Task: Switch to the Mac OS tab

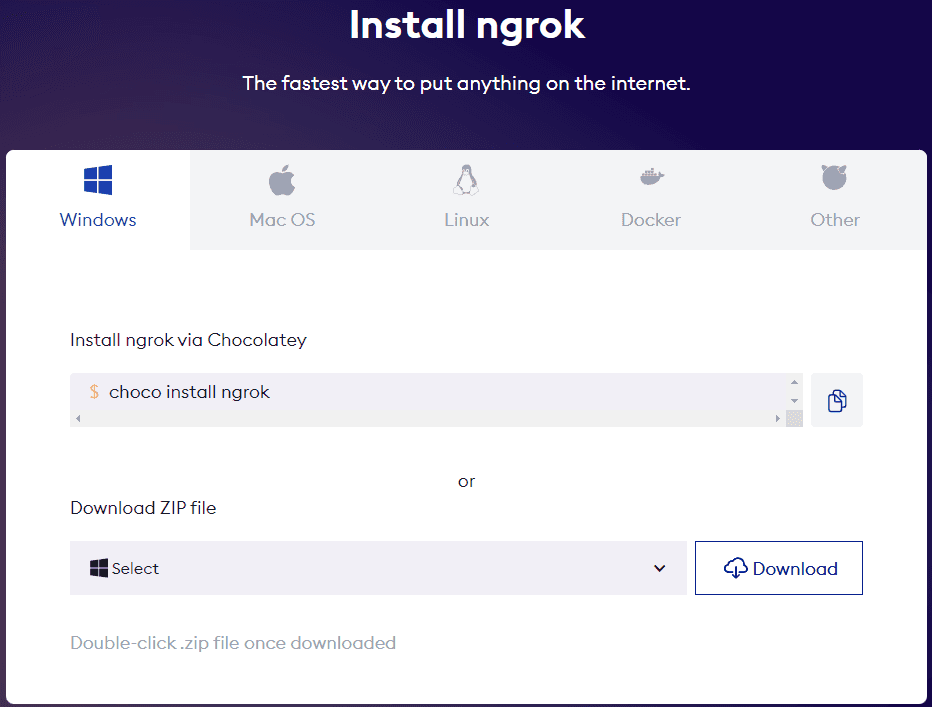Action: point(282,200)
